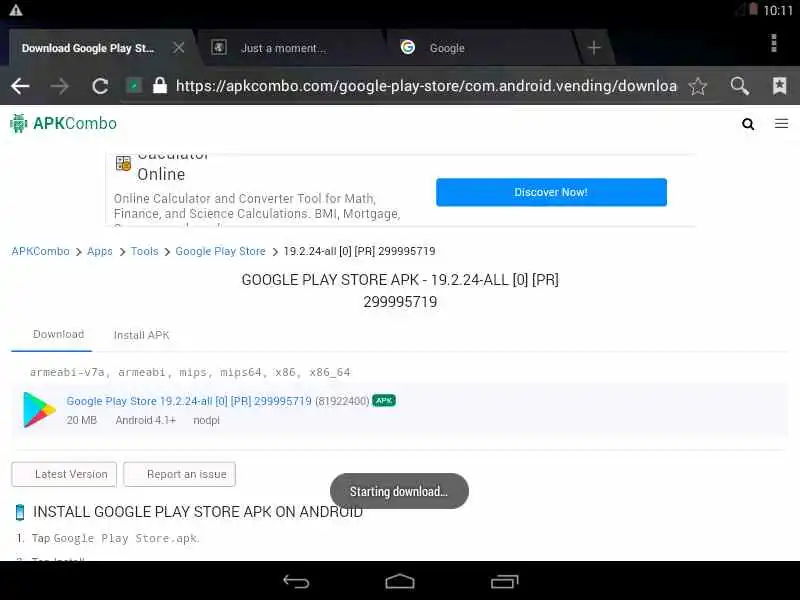This screenshot has height=600, width=800.
Task: Click the armeabi-v7a architecture list text
Action: pos(190,372)
